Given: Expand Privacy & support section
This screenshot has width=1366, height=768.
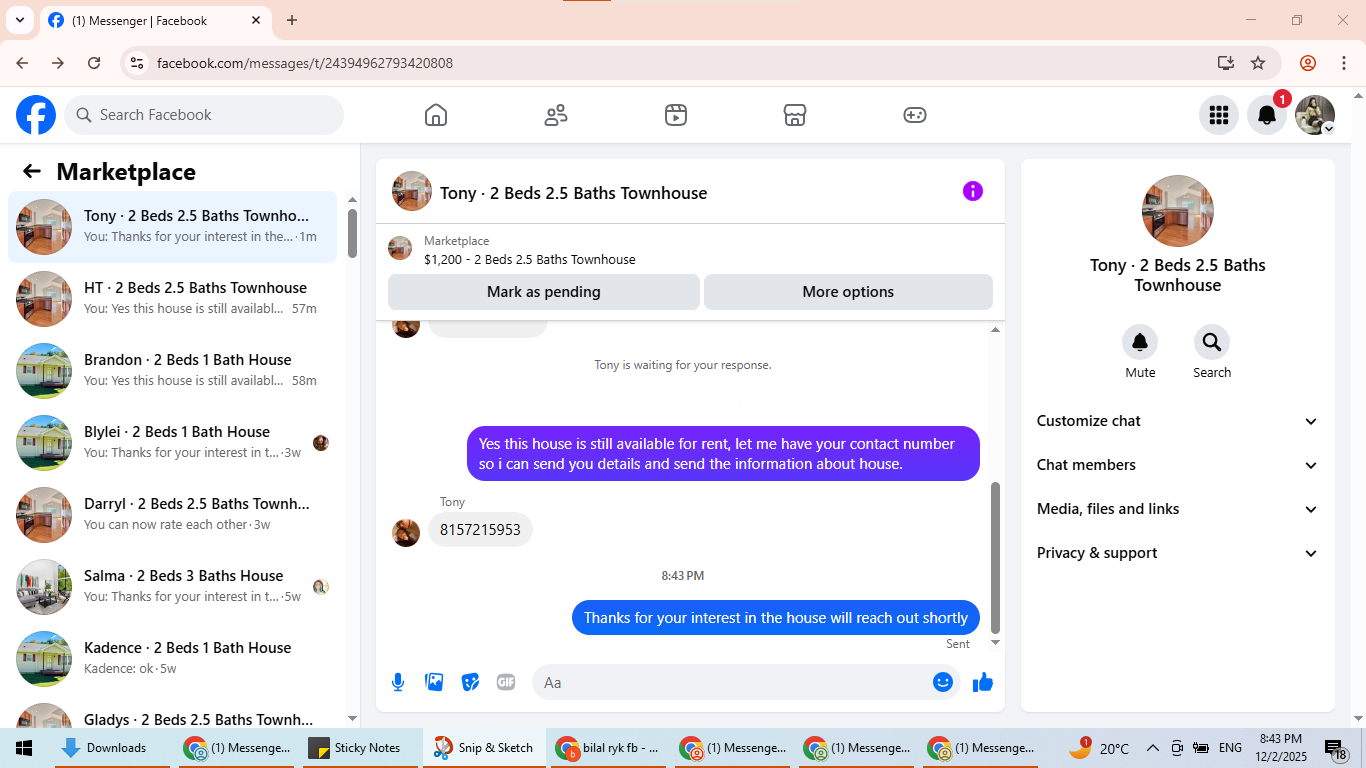Looking at the screenshot, I should tap(1178, 553).
